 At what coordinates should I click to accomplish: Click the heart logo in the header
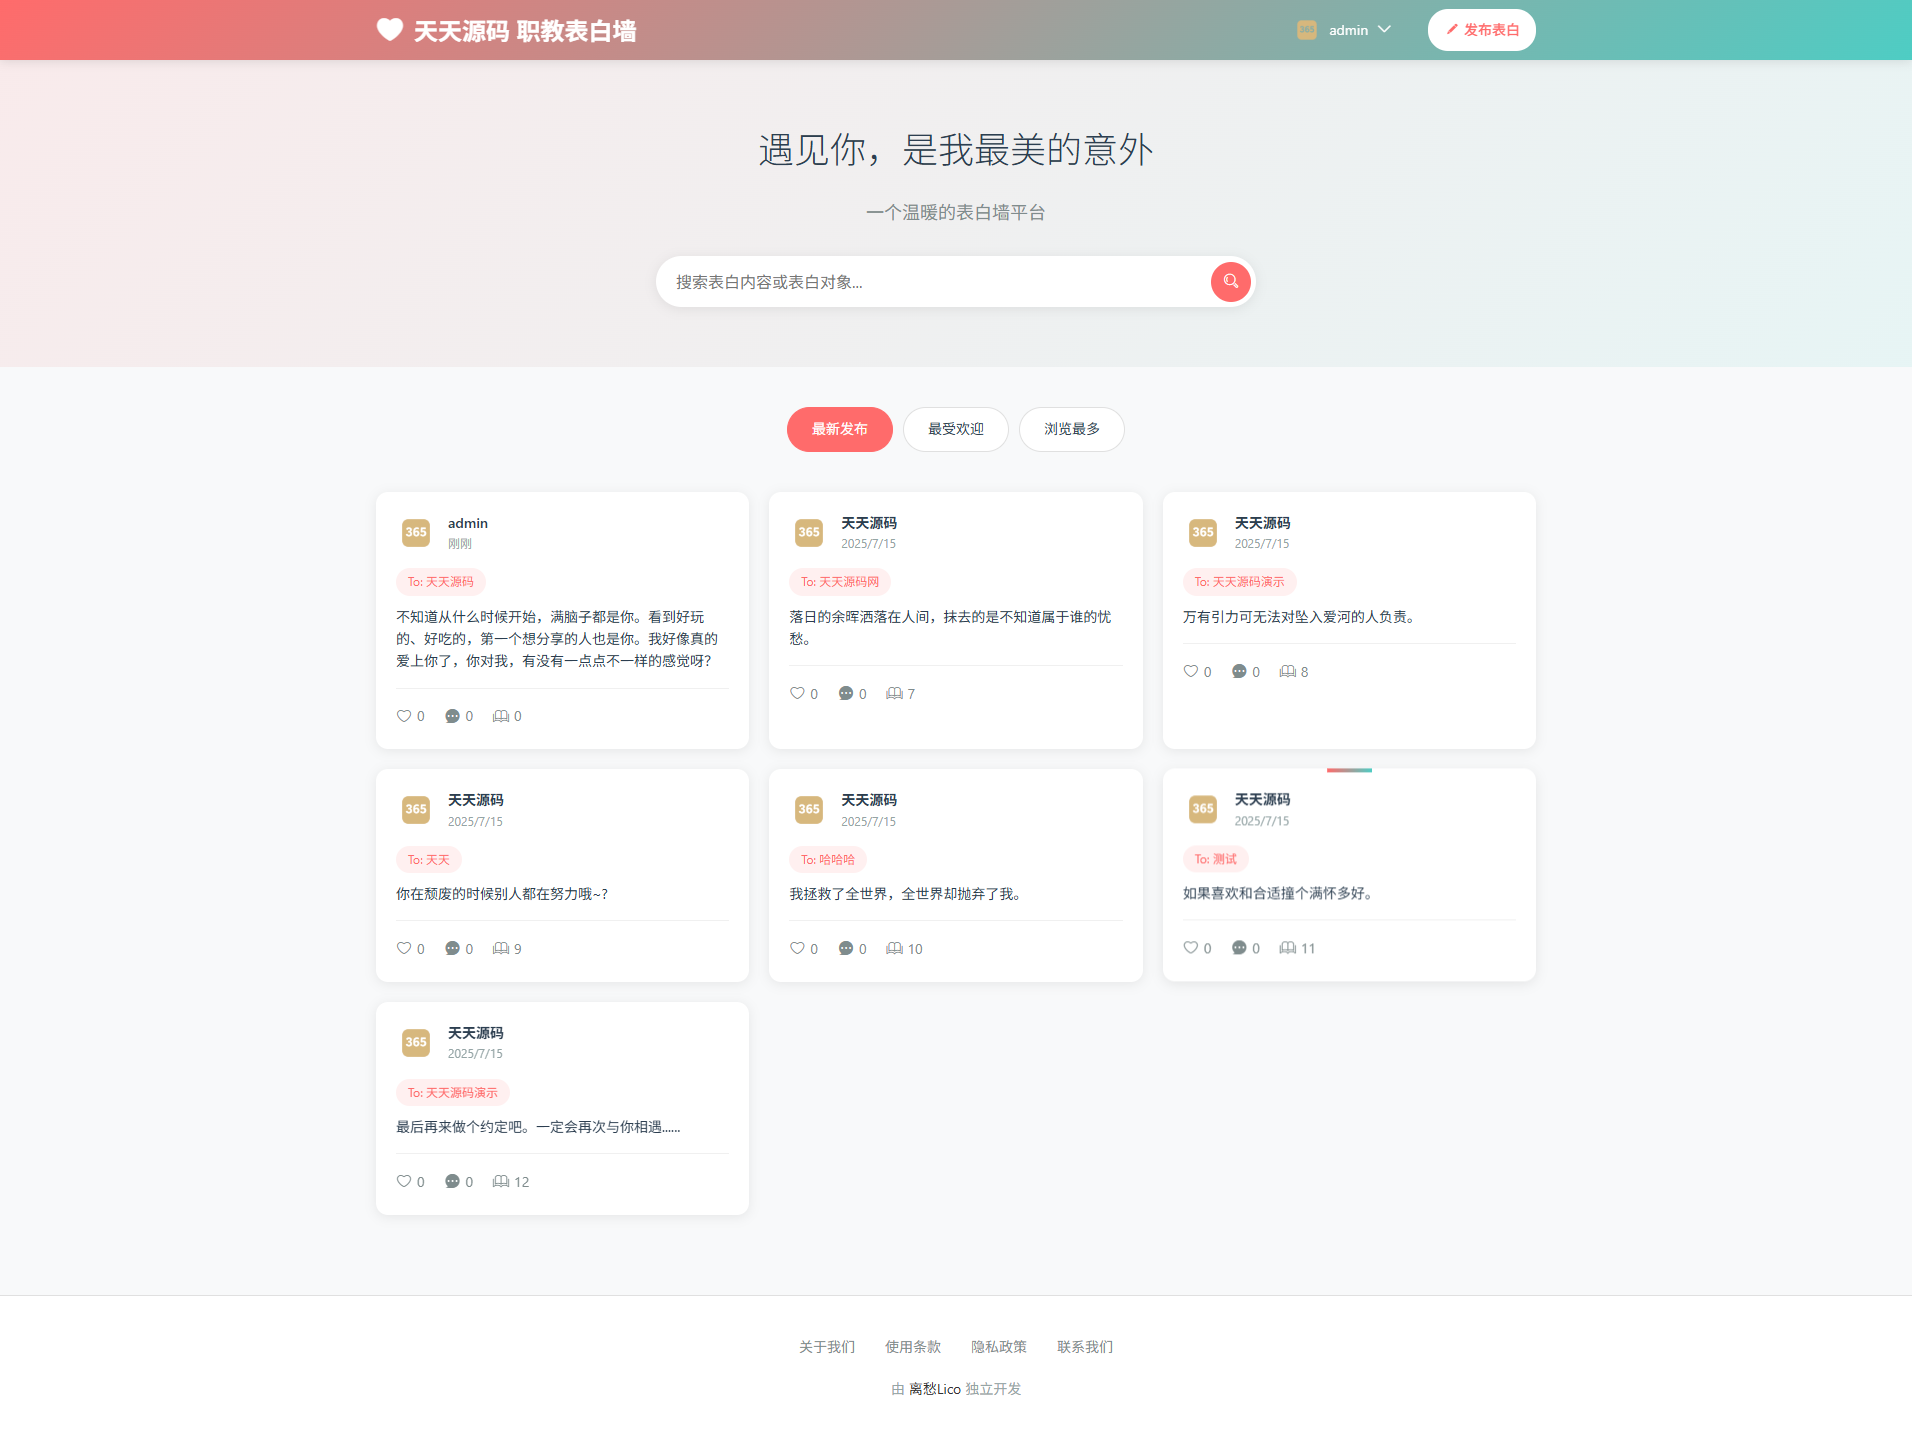click(389, 29)
